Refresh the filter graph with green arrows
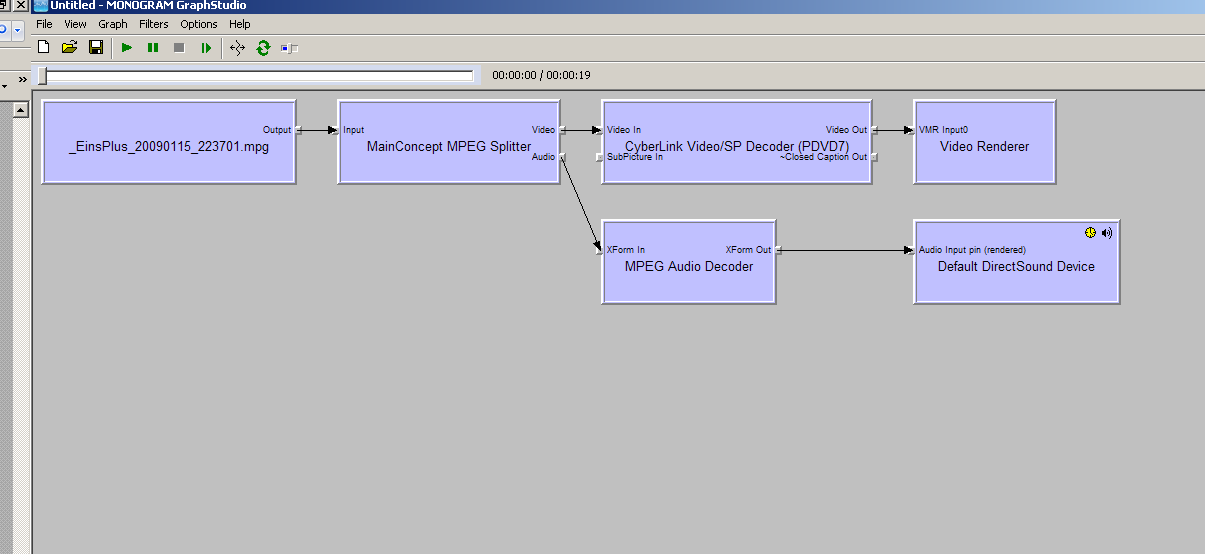The height and width of the screenshot is (554, 1205). [x=263, y=47]
